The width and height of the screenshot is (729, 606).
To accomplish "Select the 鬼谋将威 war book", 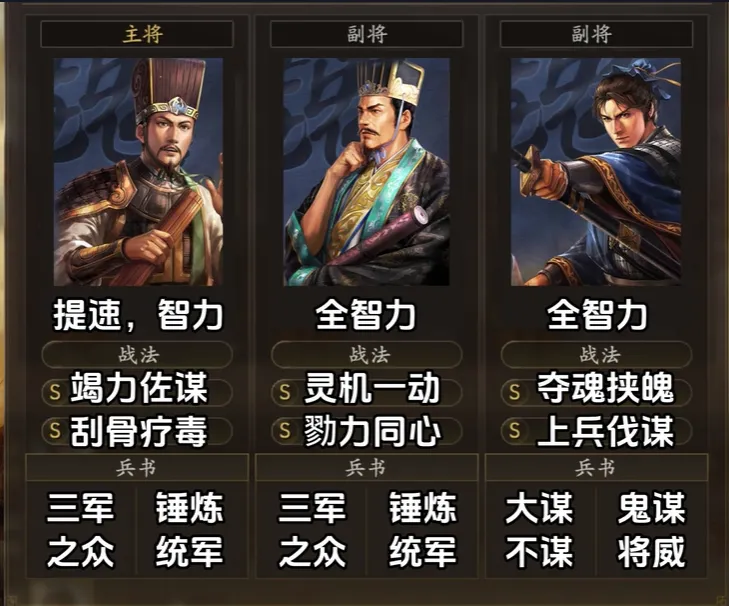I will click(652, 530).
